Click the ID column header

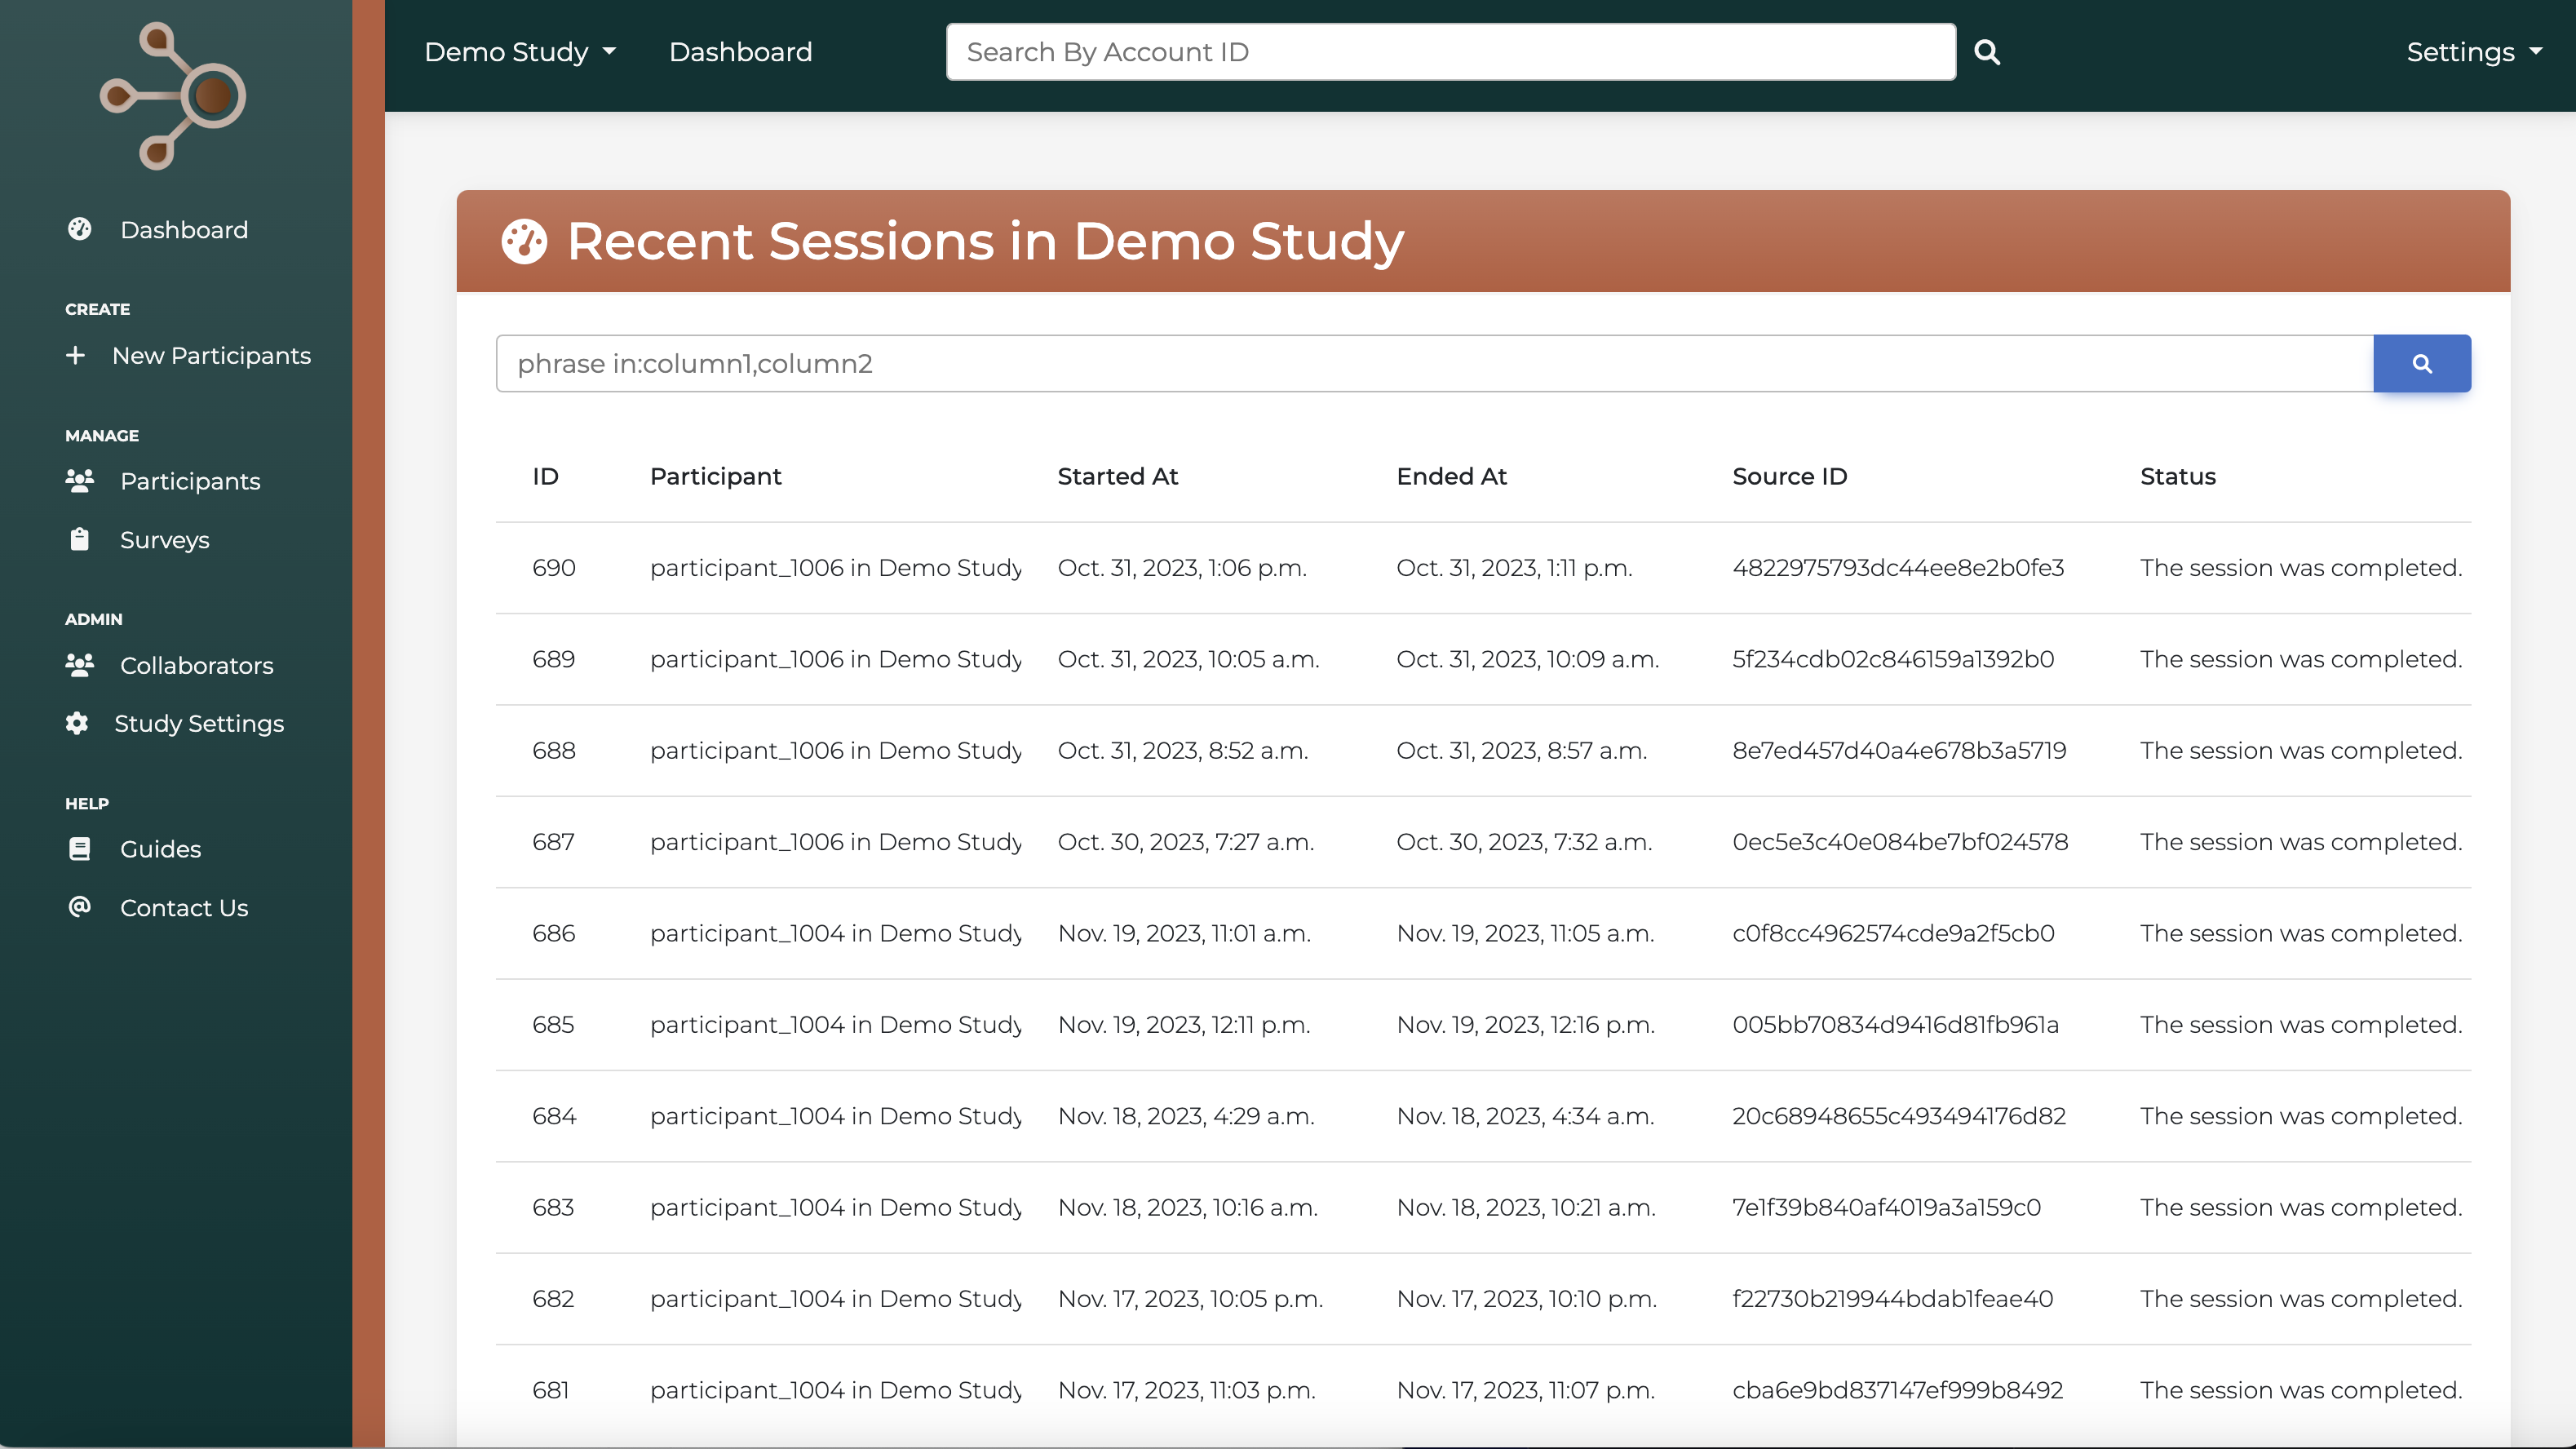545,476
